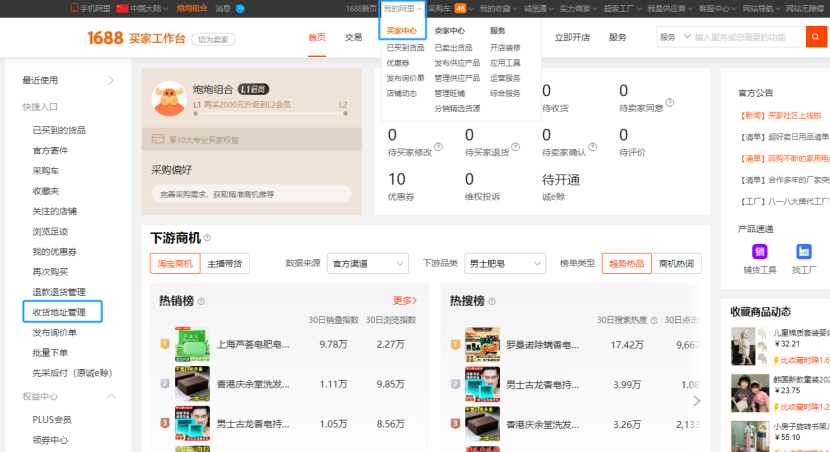
Task: Expand 中国大陆 region selector
Action: 149,8
